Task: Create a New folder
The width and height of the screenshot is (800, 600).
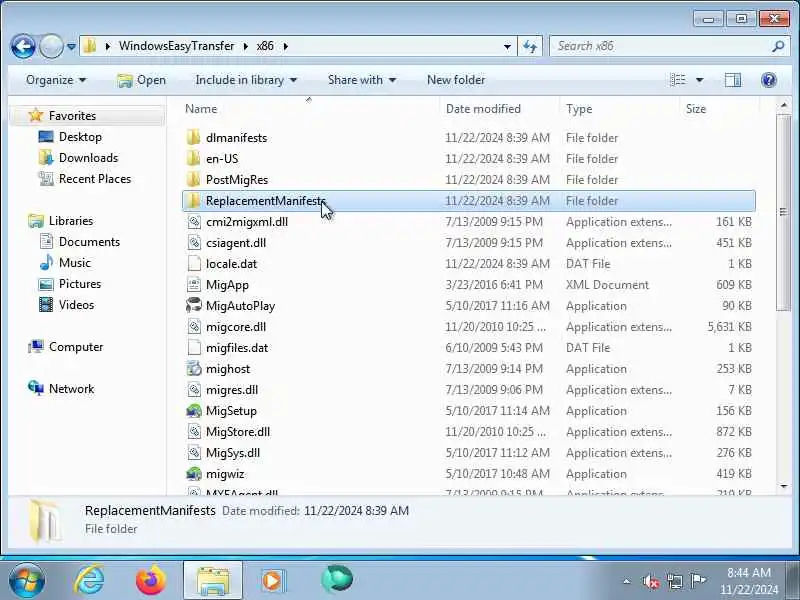Action: pos(456,80)
